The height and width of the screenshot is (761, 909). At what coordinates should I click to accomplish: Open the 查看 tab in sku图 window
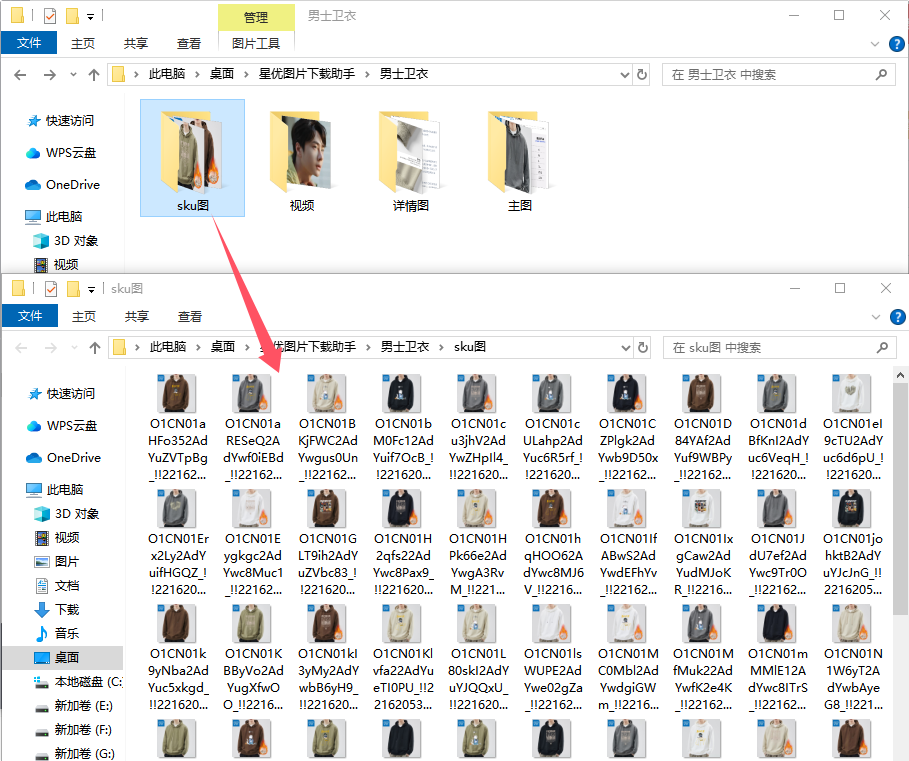[190, 316]
